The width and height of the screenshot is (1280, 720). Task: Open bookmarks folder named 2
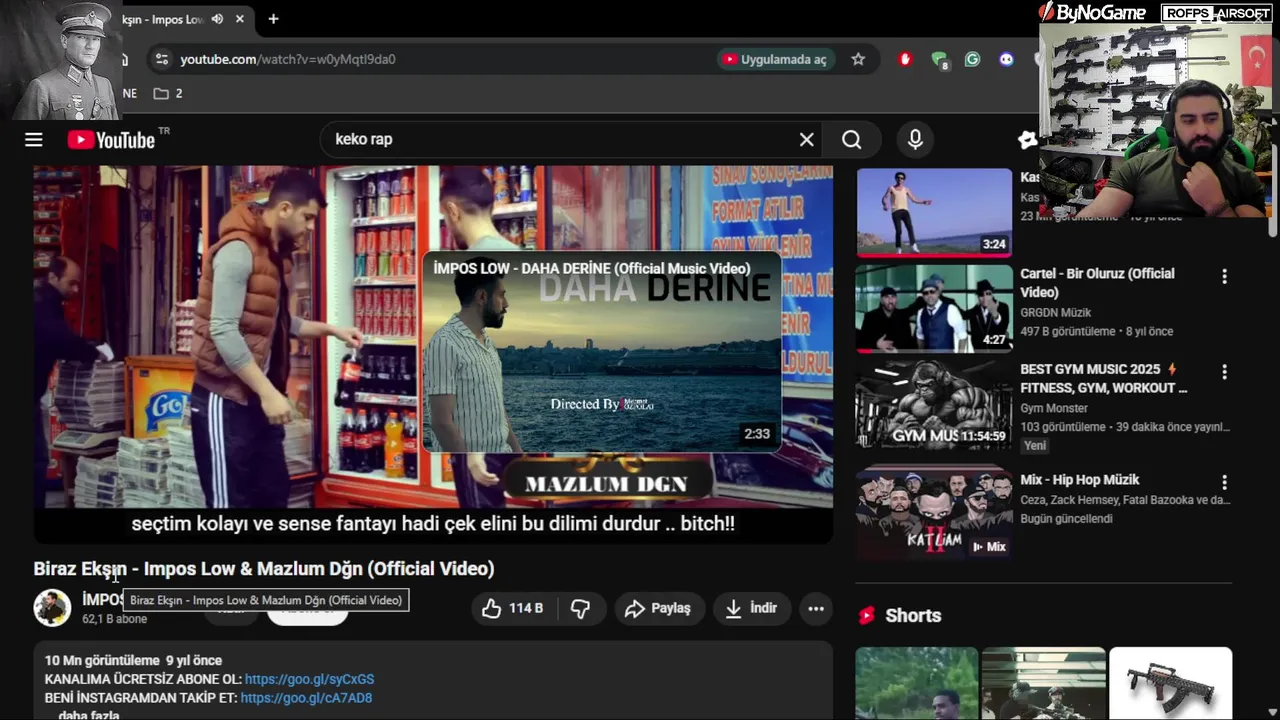(x=167, y=93)
